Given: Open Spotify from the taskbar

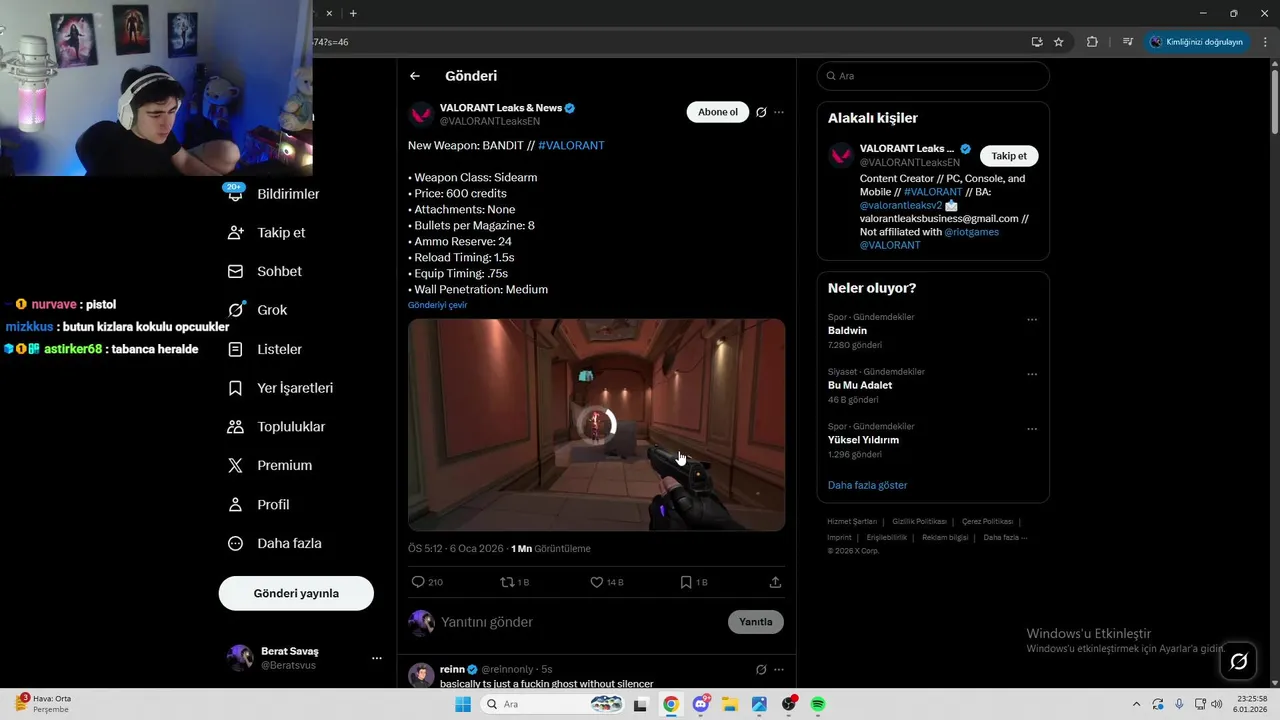Looking at the screenshot, I should (818, 704).
